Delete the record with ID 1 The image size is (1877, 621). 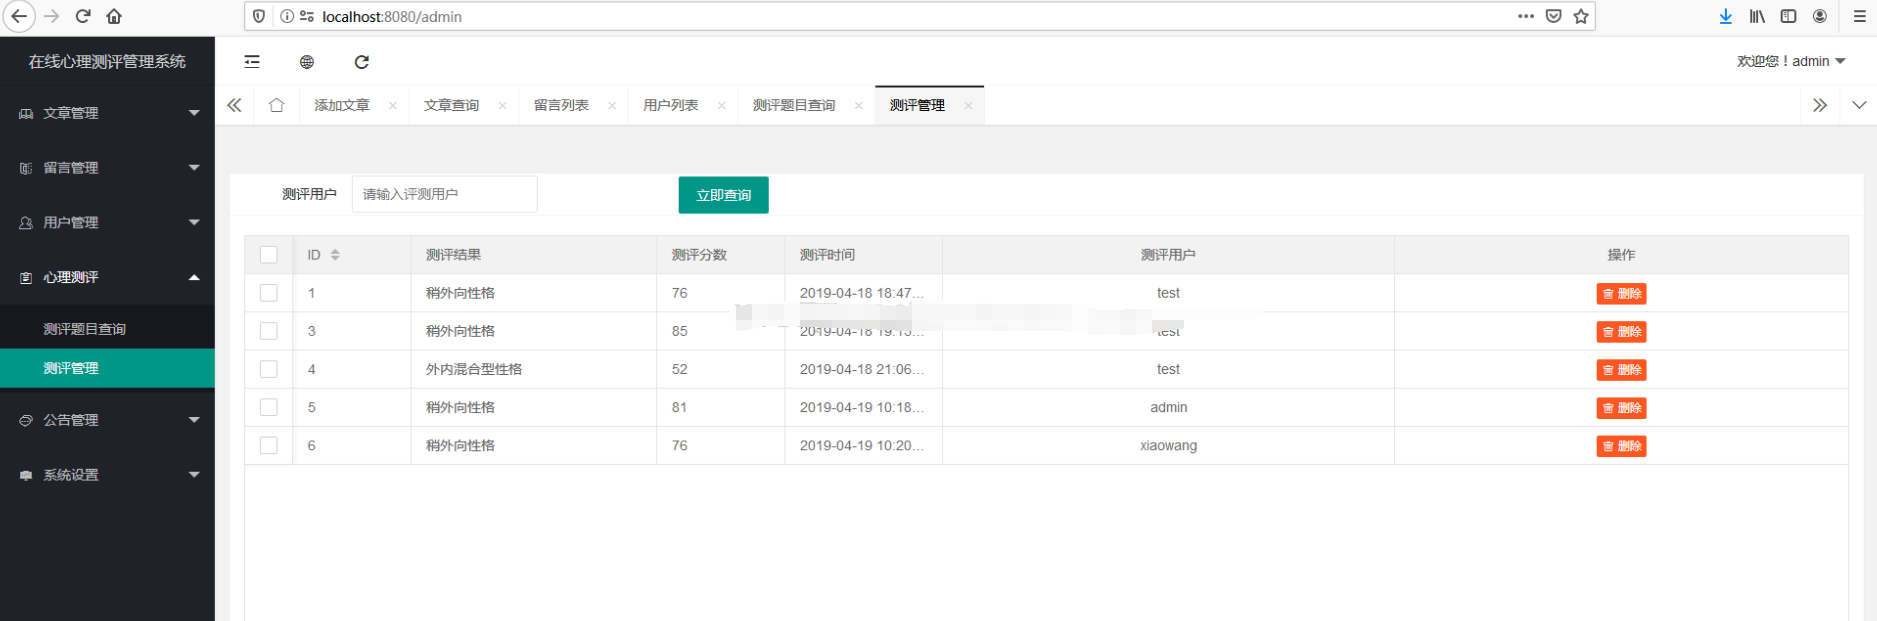[1621, 294]
